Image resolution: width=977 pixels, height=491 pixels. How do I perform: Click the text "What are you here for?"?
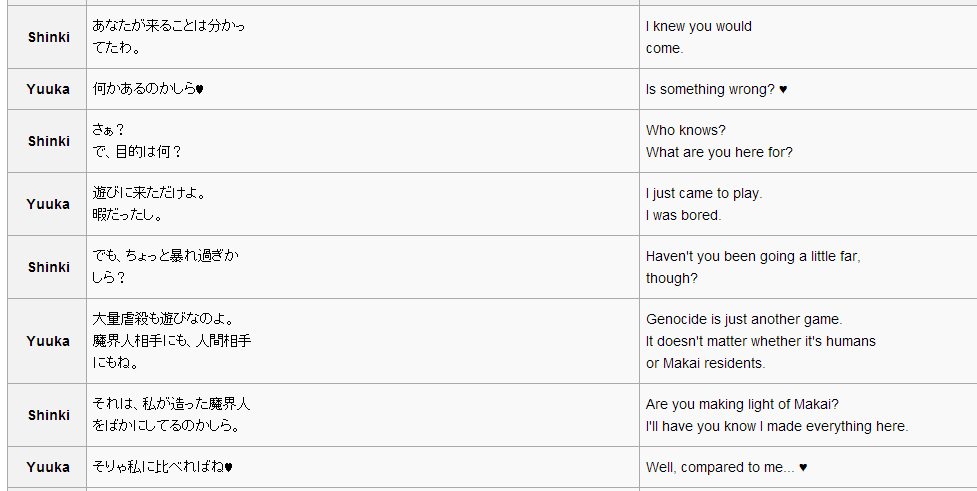719,152
